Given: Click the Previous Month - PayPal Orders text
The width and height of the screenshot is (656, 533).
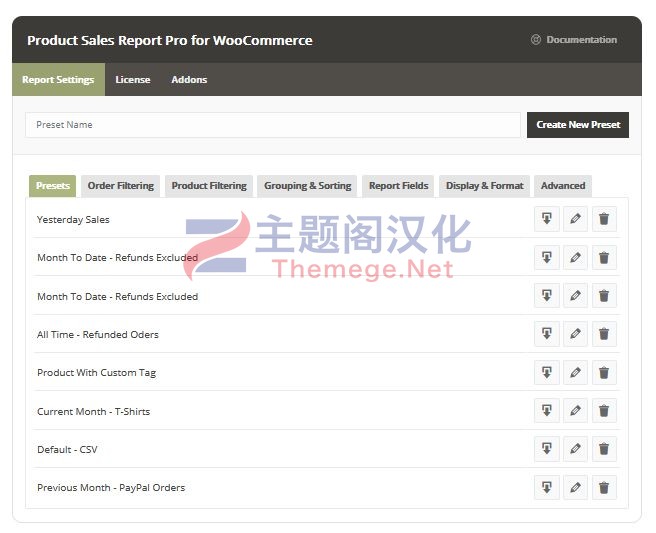Looking at the screenshot, I should pos(111,488).
